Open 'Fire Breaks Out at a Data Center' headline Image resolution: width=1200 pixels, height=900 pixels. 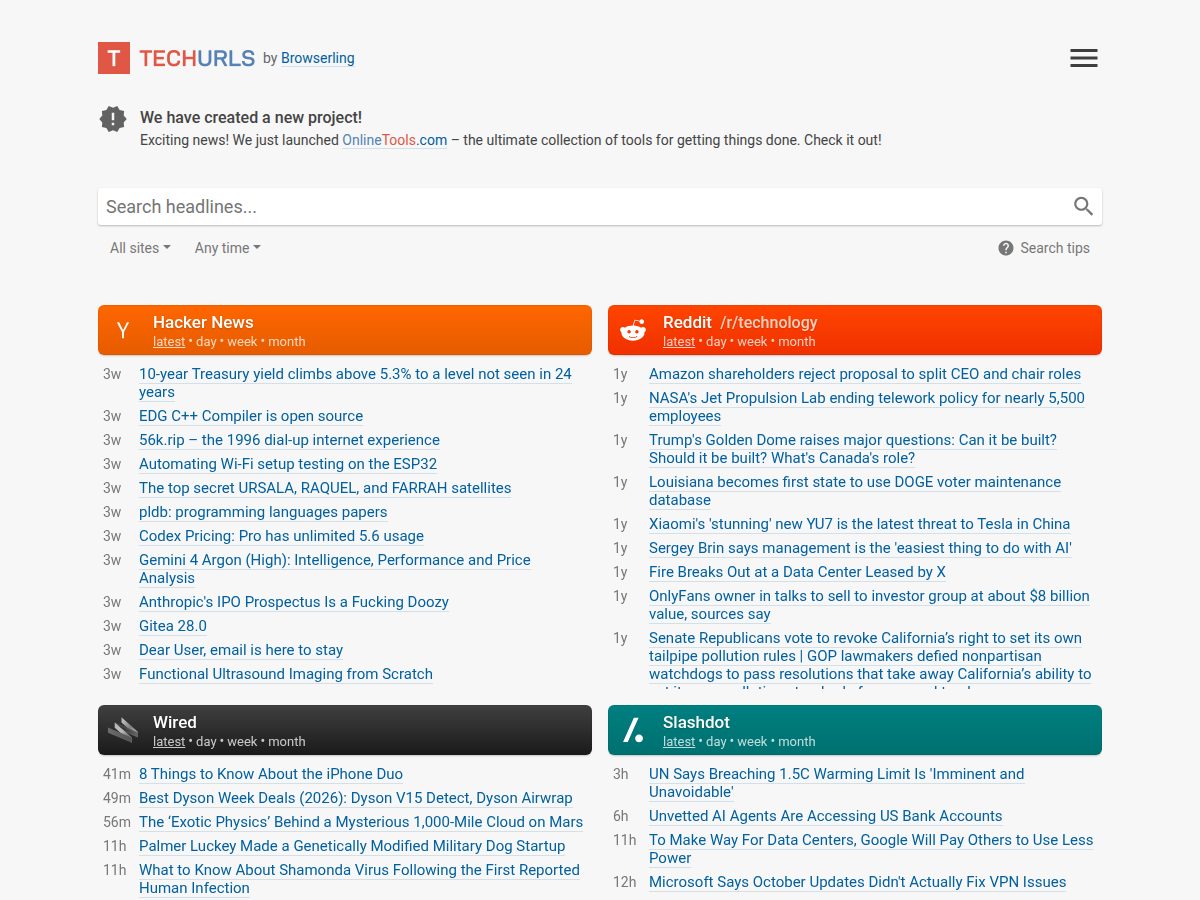pyautogui.click(x=797, y=572)
